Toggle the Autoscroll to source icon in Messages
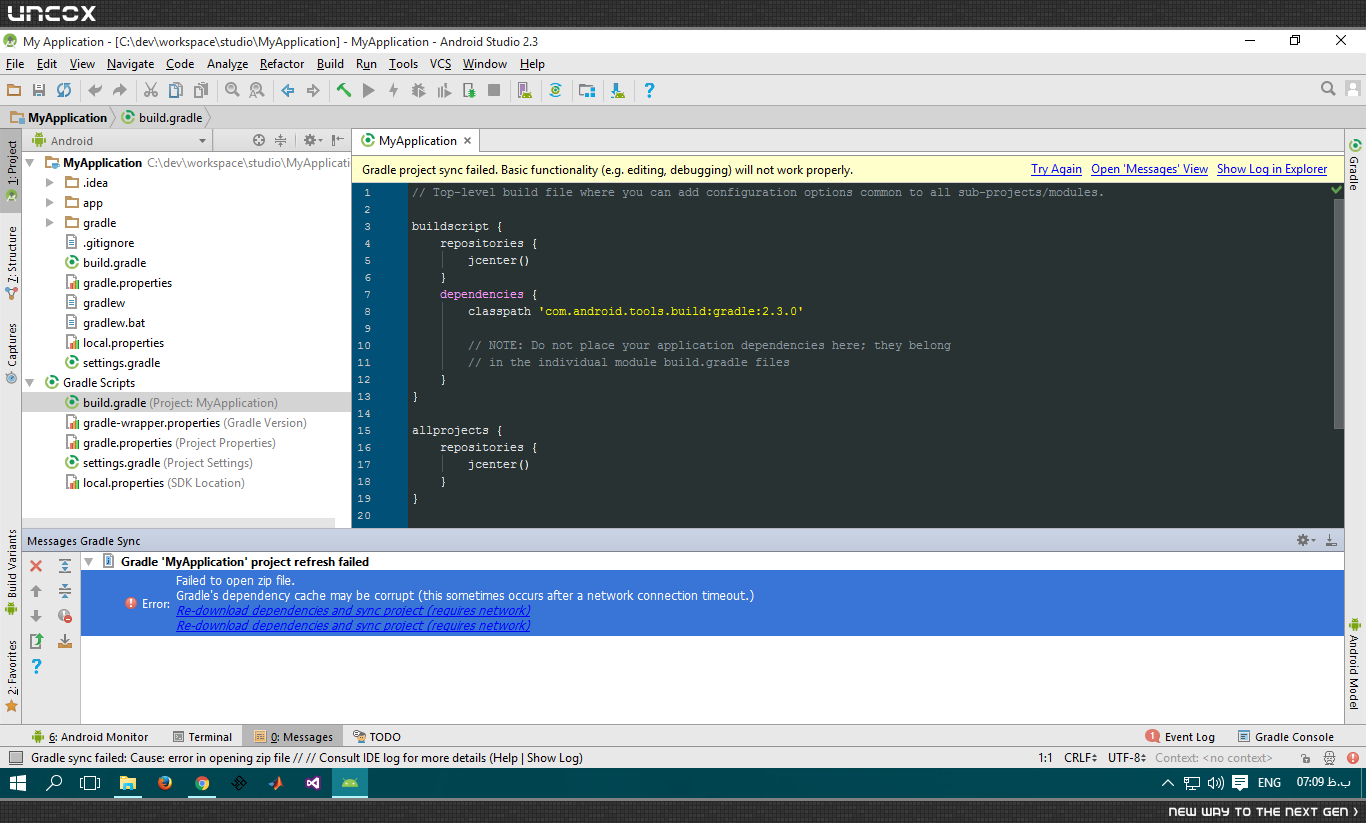Screen dimensions: 1366x823 click(x=65, y=641)
